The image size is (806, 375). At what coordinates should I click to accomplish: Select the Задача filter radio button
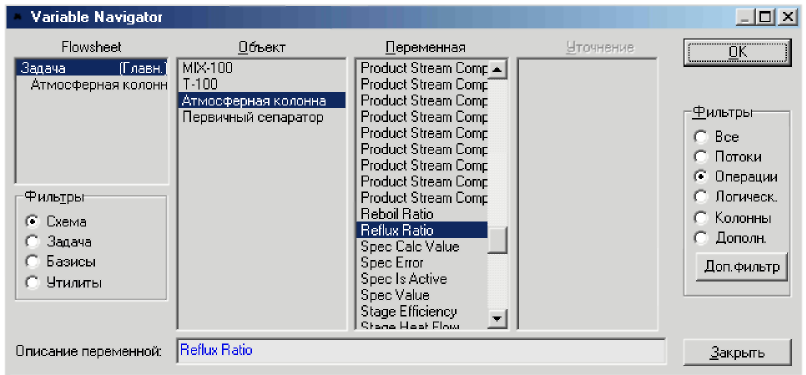(32, 241)
